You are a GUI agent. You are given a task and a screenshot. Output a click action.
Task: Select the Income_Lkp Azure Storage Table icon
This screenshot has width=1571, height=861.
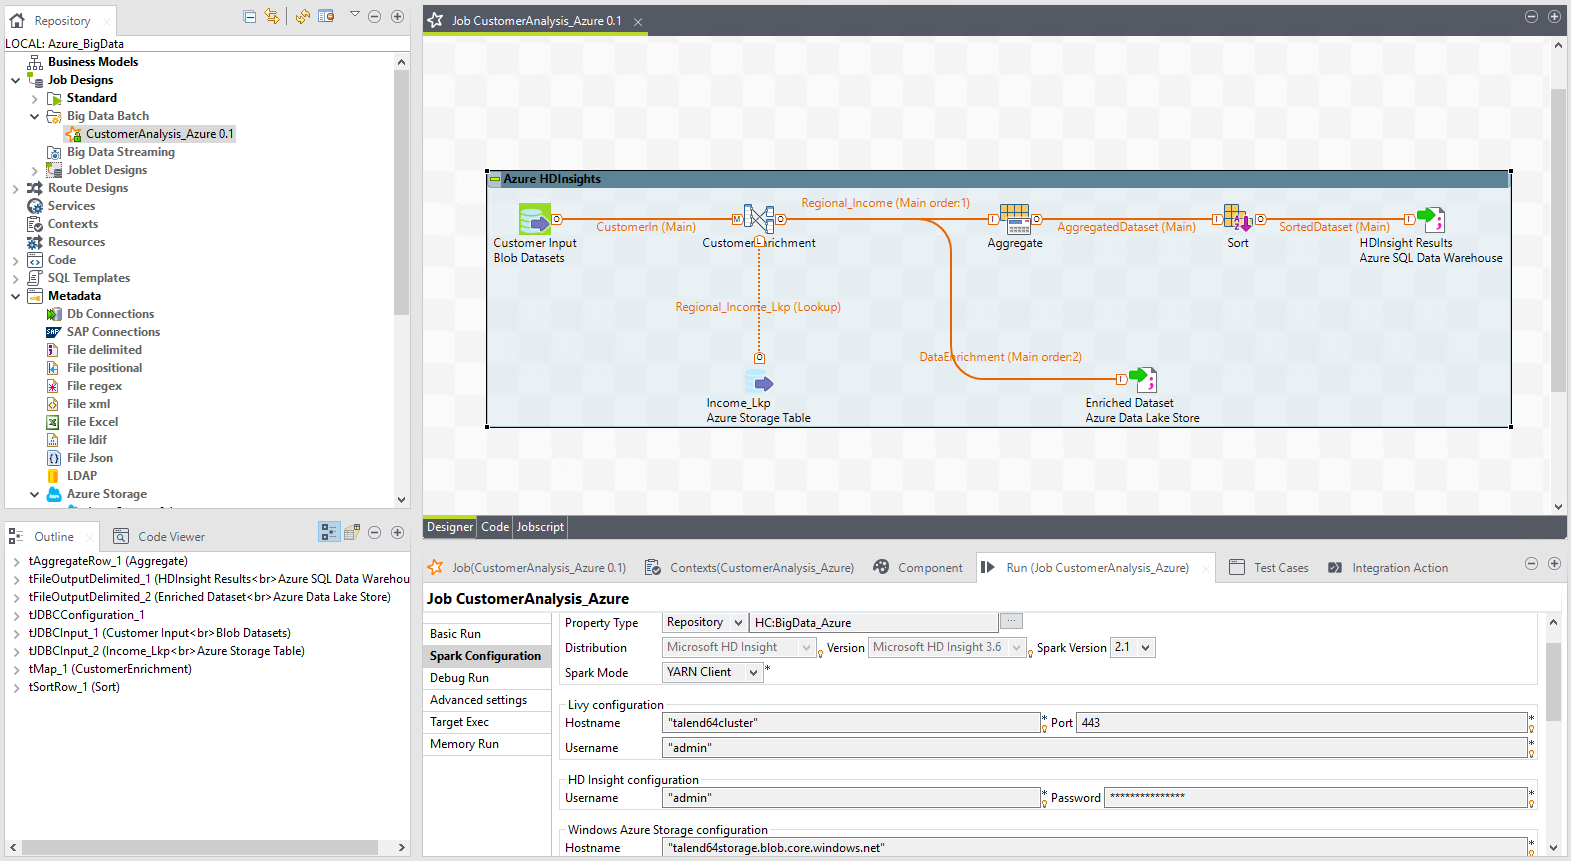click(759, 382)
